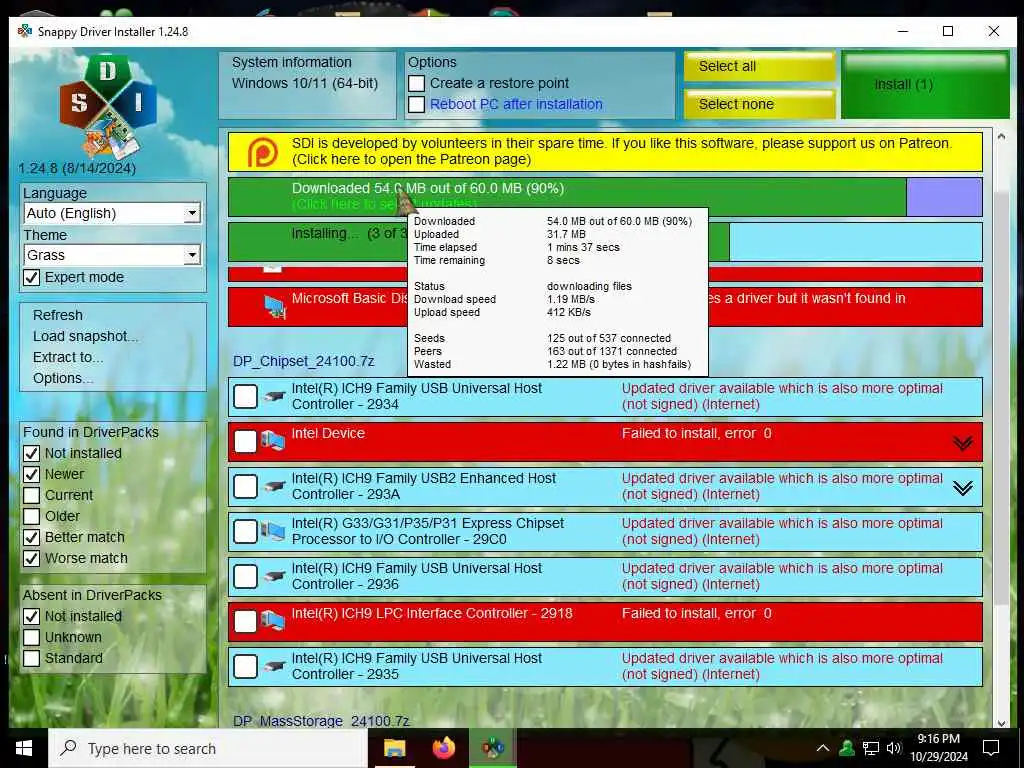
Task: Toggle Reboot PC after installation checkbox
Action: click(417, 104)
